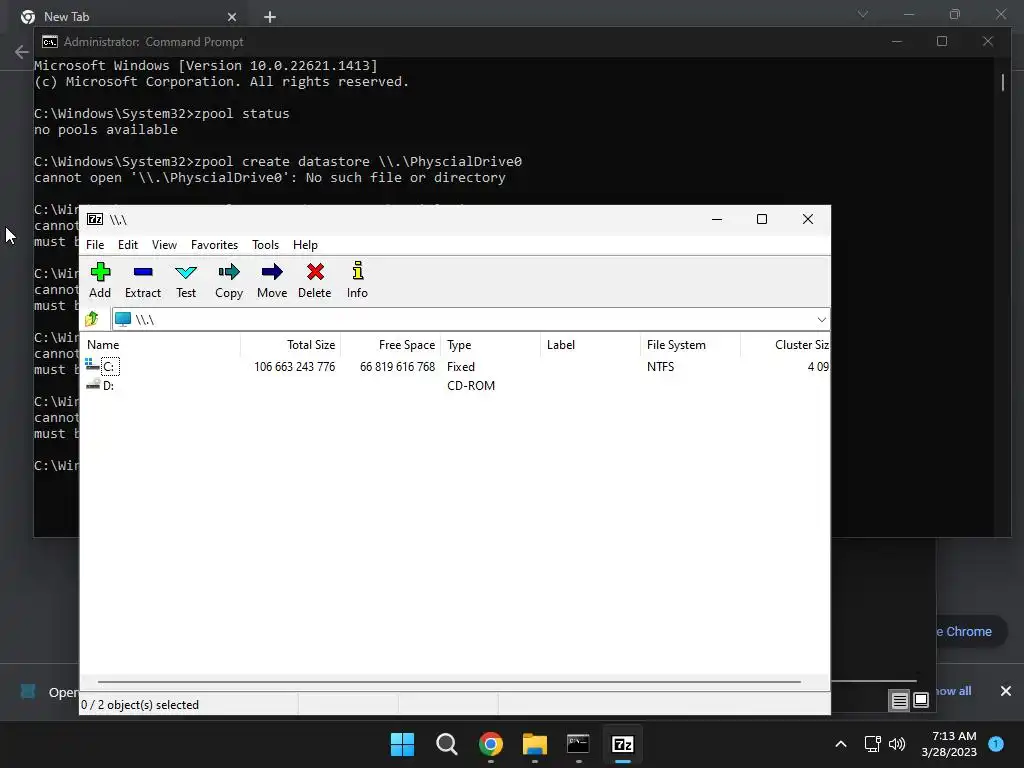
Task: Sort by the Label column header
Action: [x=590, y=345]
